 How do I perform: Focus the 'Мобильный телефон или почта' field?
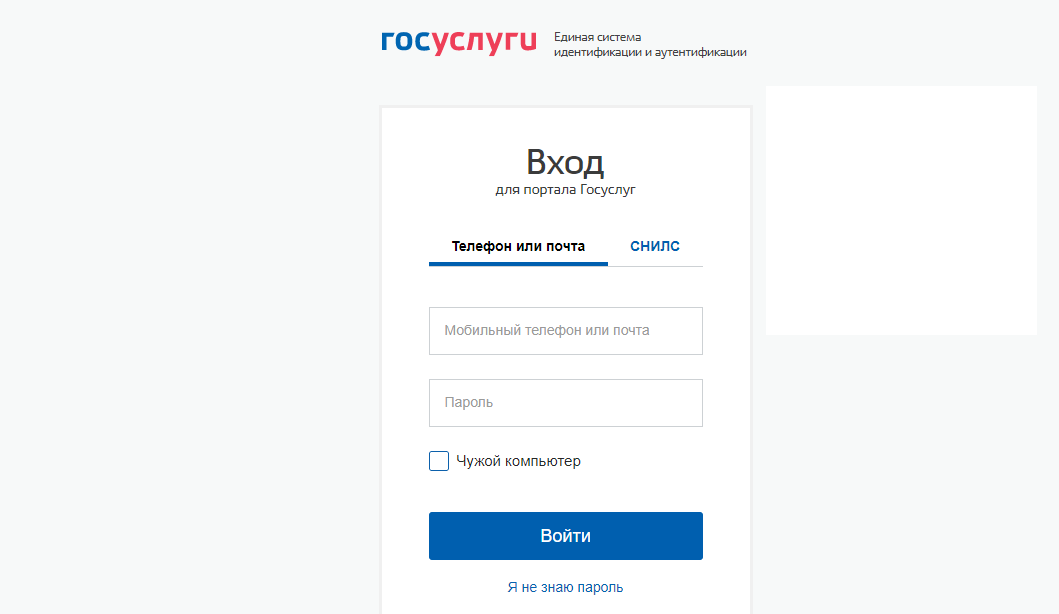coord(565,331)
